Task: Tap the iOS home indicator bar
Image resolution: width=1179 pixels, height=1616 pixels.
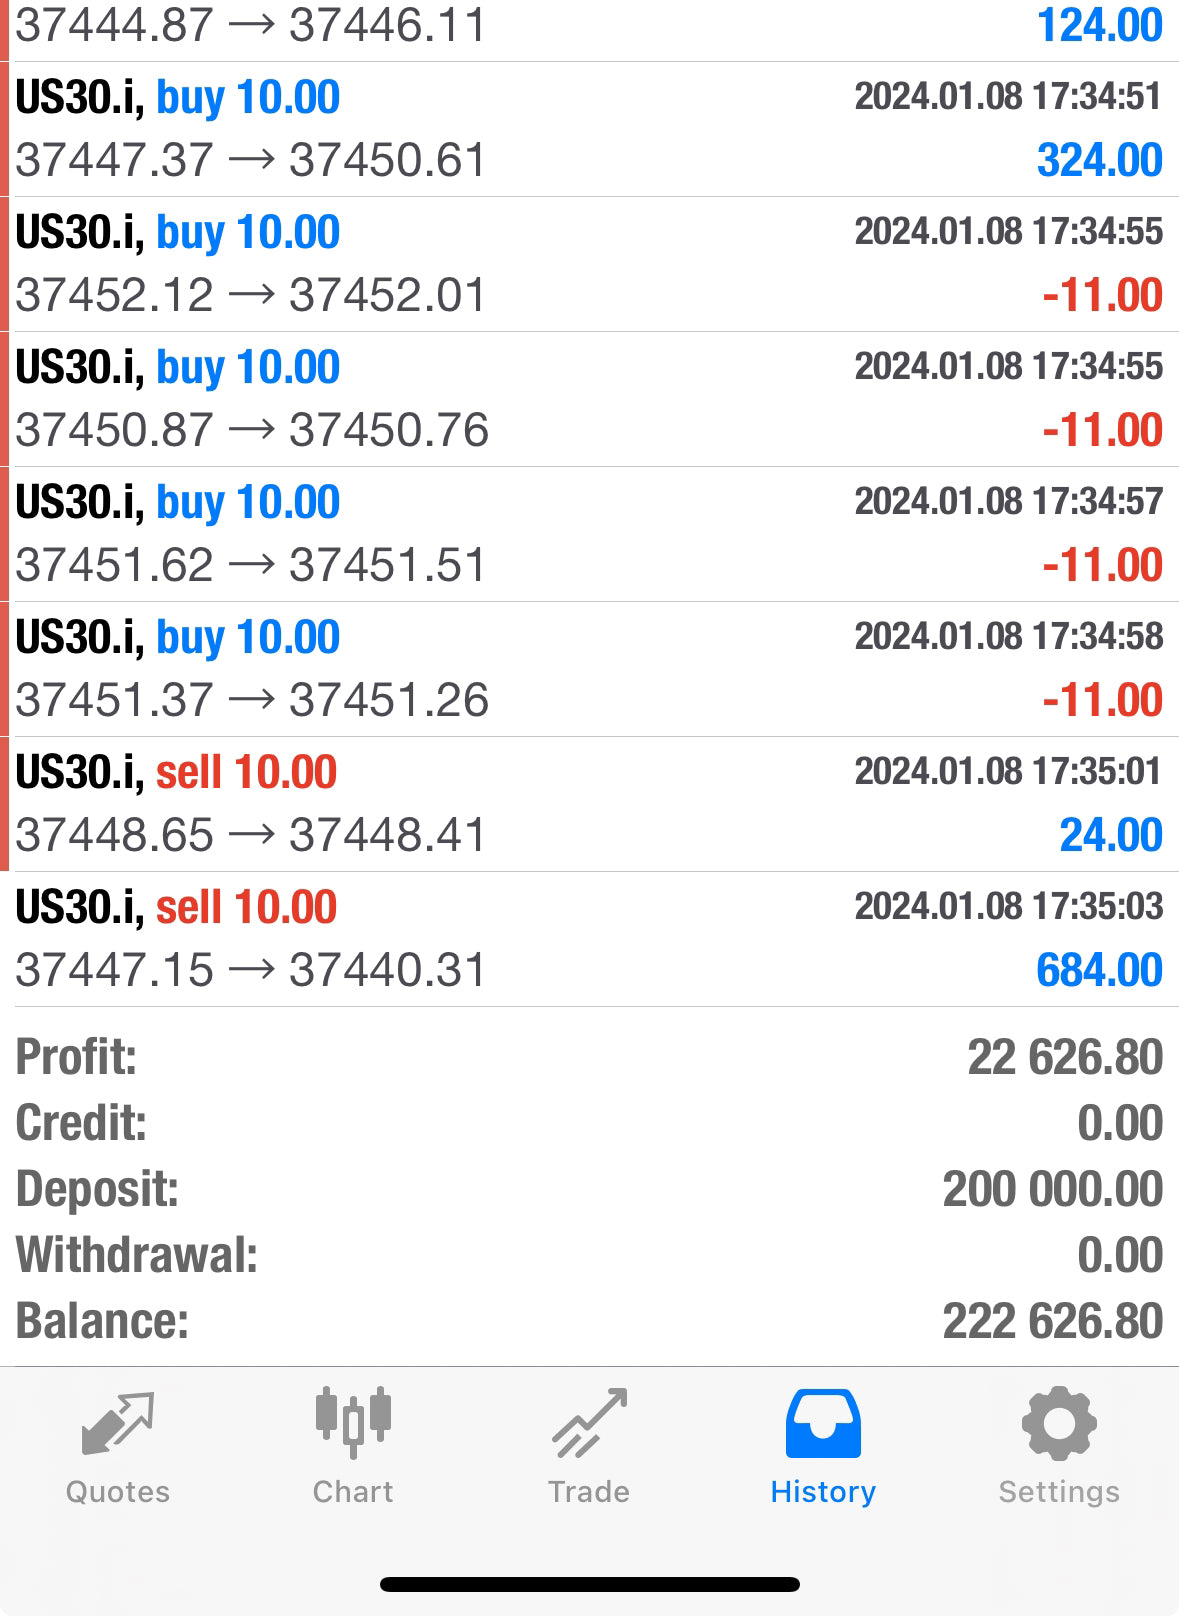Action: pyautogui.click(x=590, y=1584)
